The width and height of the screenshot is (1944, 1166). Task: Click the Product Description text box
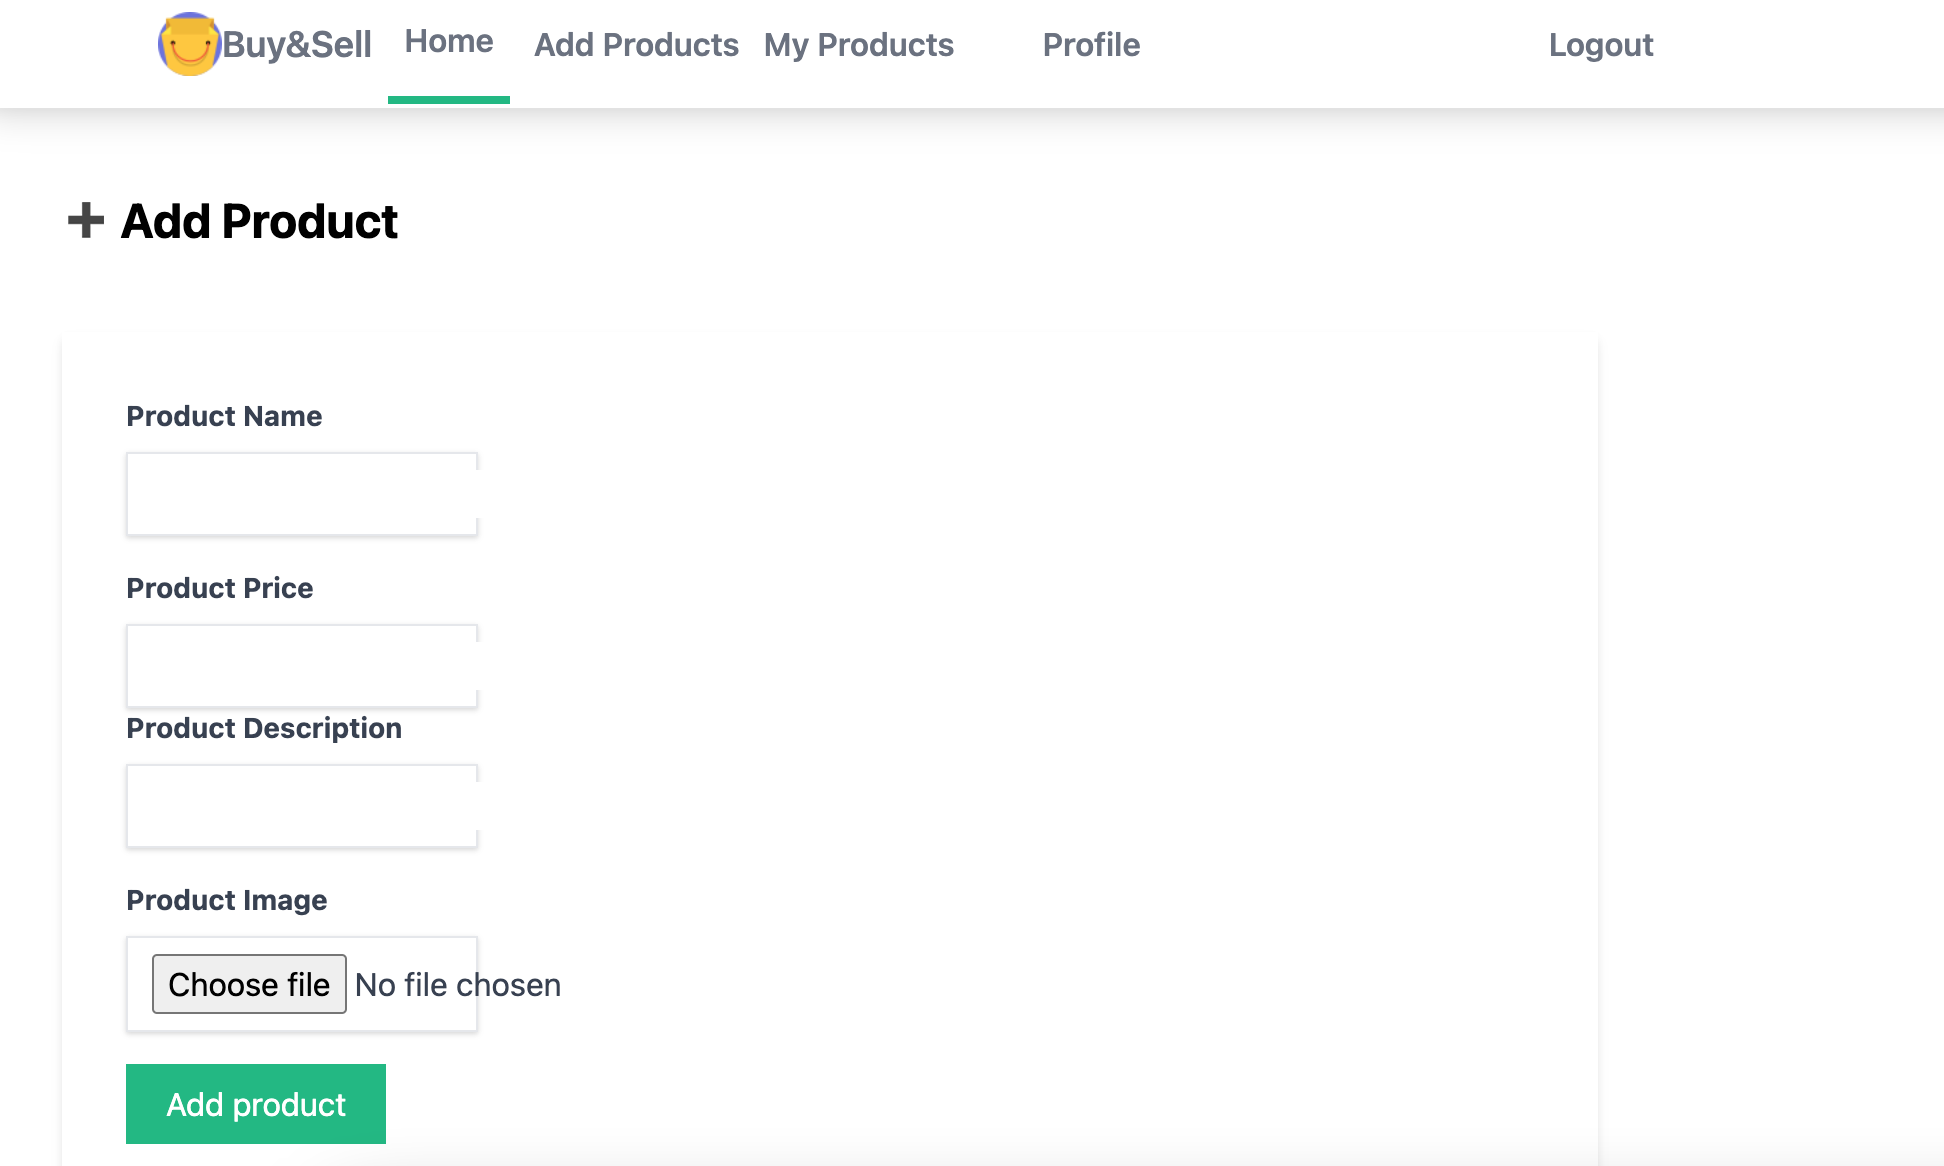[x=300, y=805]
